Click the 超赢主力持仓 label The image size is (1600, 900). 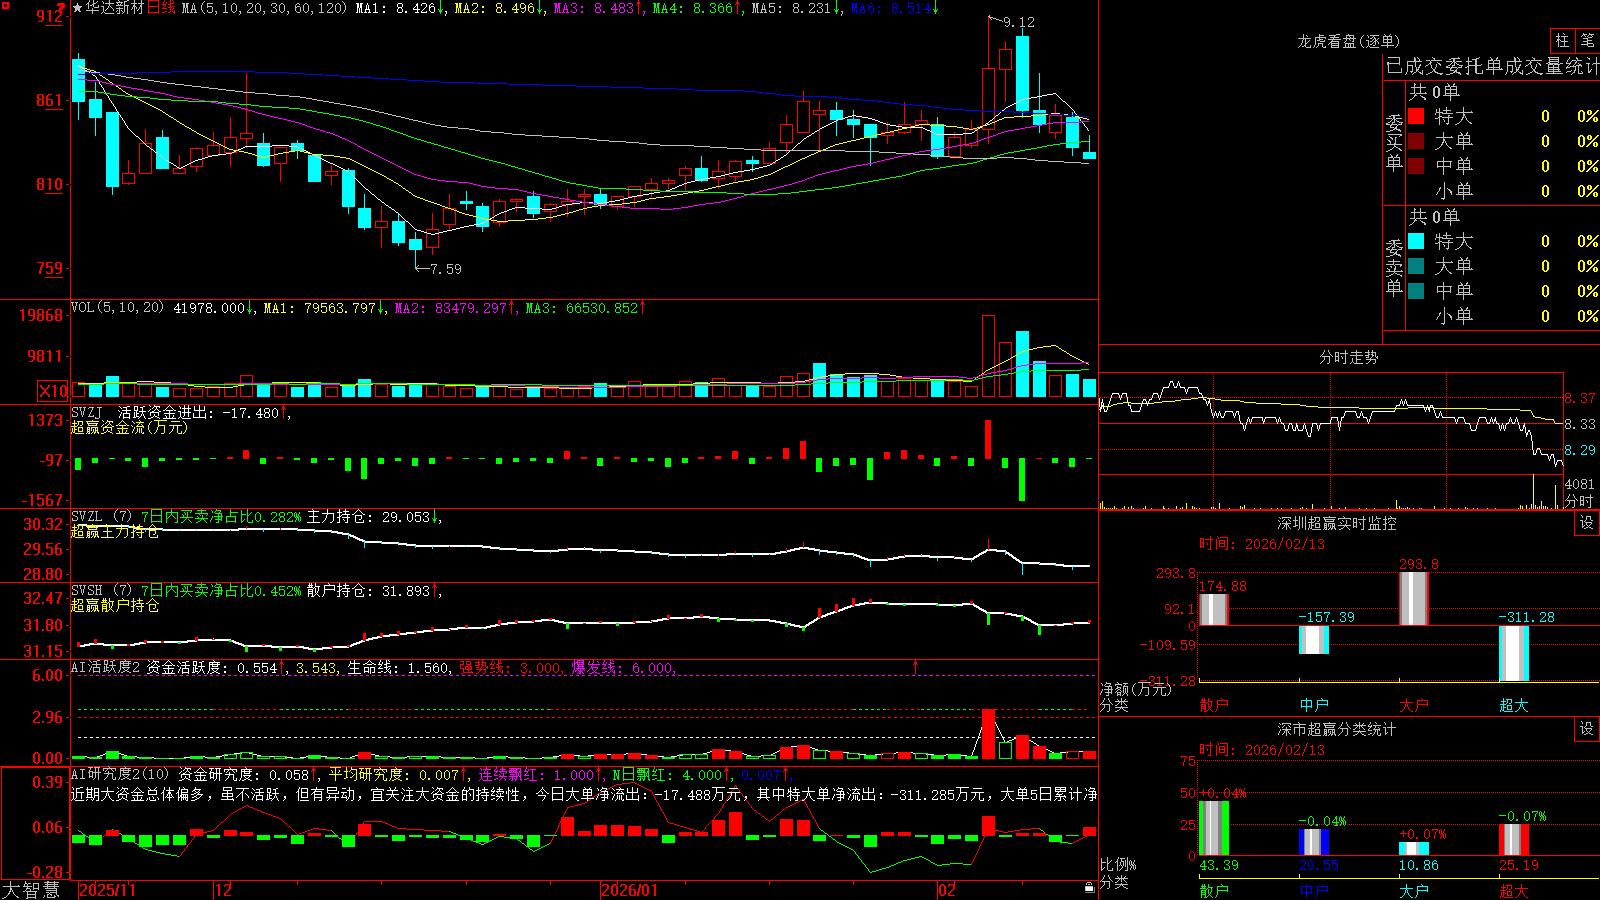(115, 532)
